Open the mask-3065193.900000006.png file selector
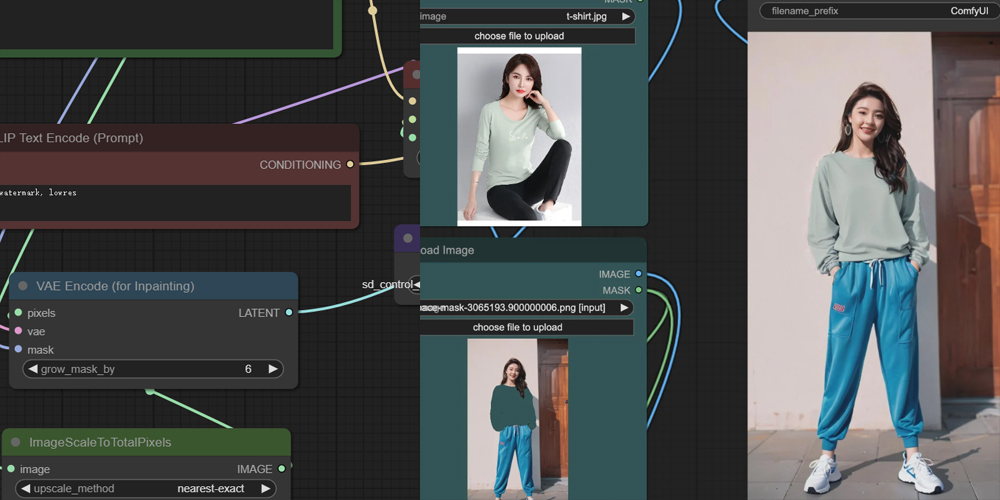The width and height of the screenshot is (1000, 500). (527, 308)
